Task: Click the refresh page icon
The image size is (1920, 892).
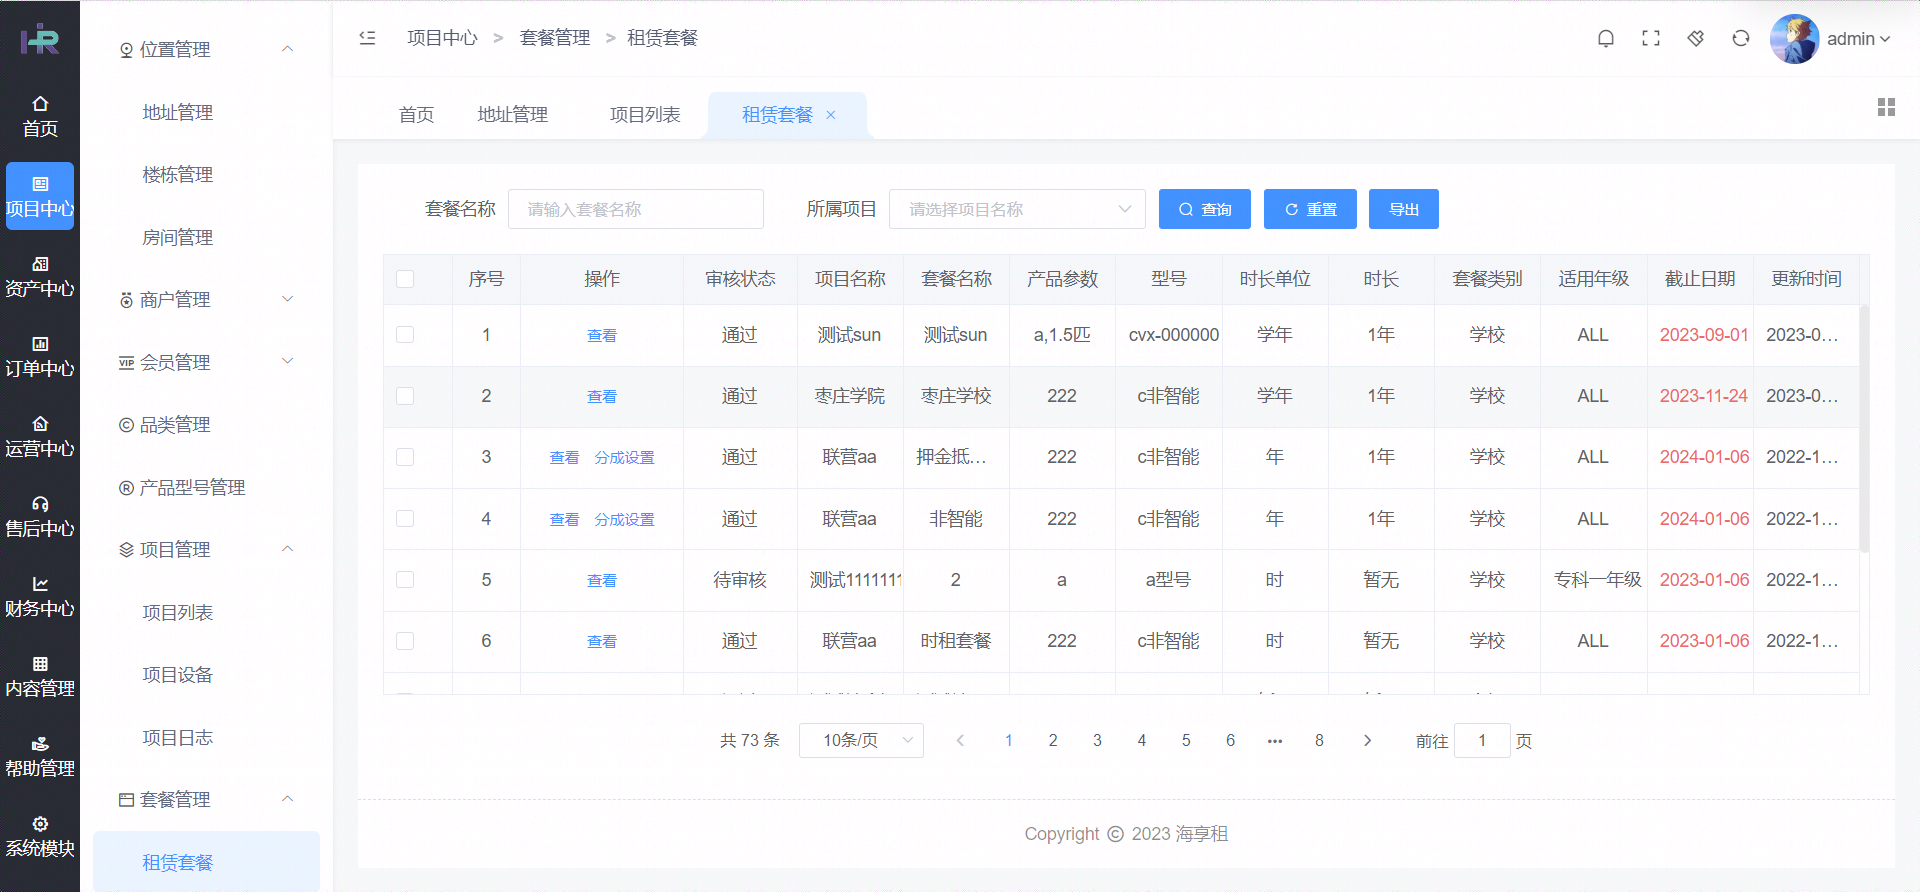Action: (1741, 38)
